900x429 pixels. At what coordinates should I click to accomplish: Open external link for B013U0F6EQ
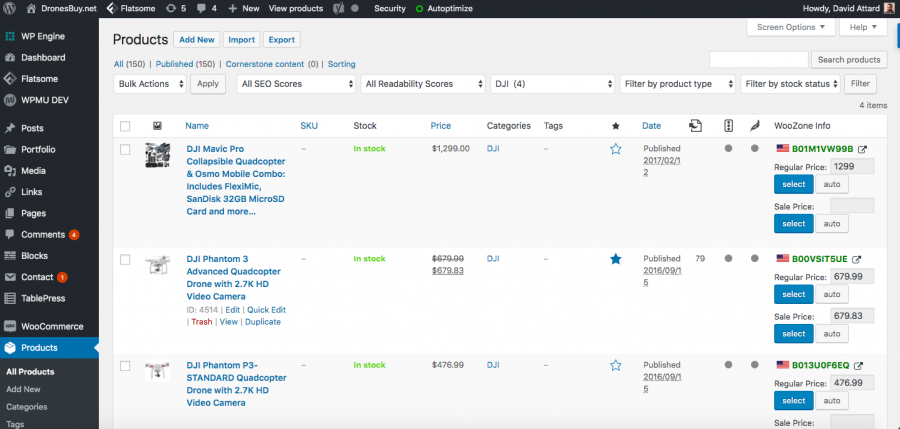click(x=859, y=365)
